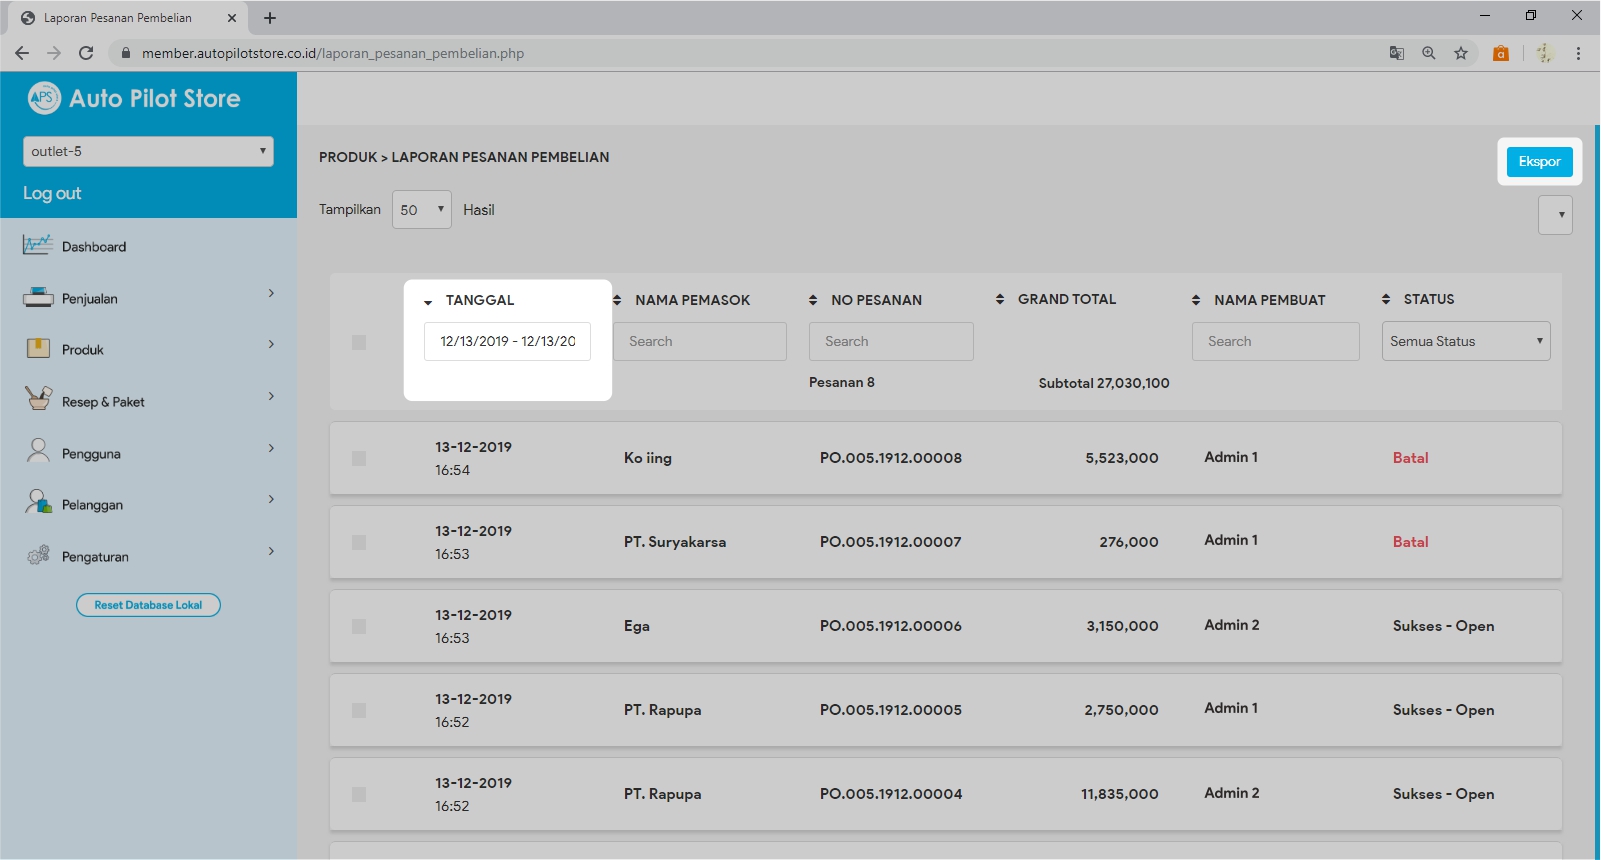Screen dimensions: 1601x860
Task: Click the Dashboard chart icon in sidebar
Action: tap(38, 245)
